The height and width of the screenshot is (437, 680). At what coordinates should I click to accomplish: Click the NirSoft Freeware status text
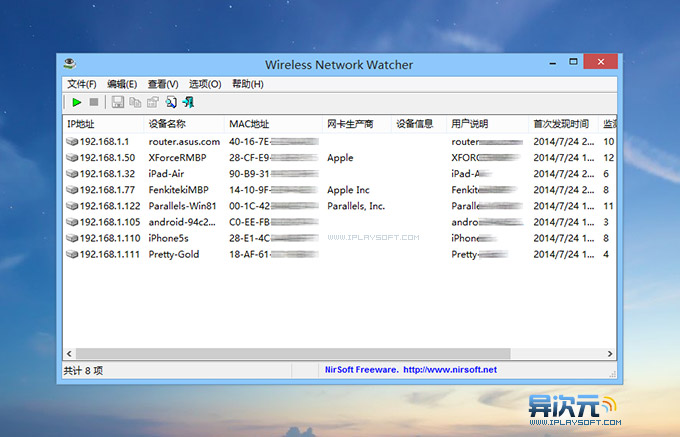click(361, 370)
